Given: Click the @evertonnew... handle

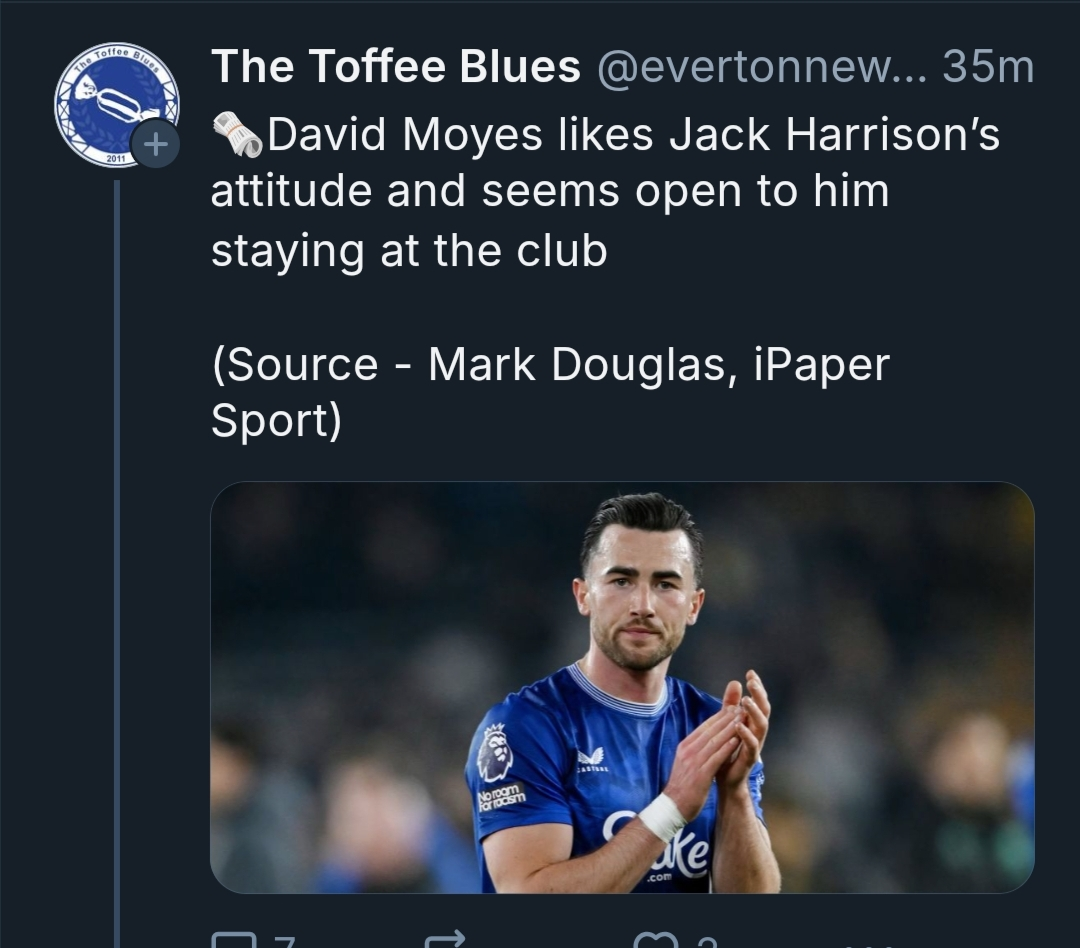Looking at the screenshot, I should (762, 67).
